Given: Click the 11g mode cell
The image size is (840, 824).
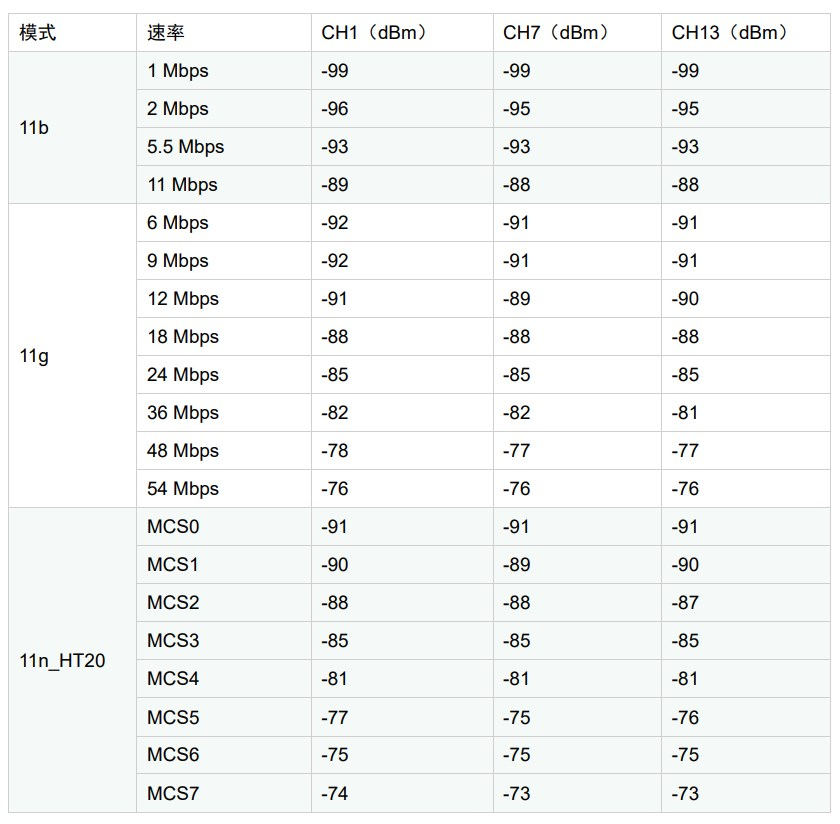Looking at the screenshot, I should (72, 356).
